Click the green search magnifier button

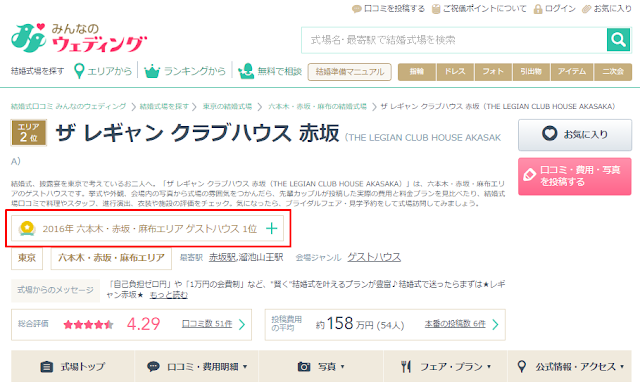(x=618, y=40)
